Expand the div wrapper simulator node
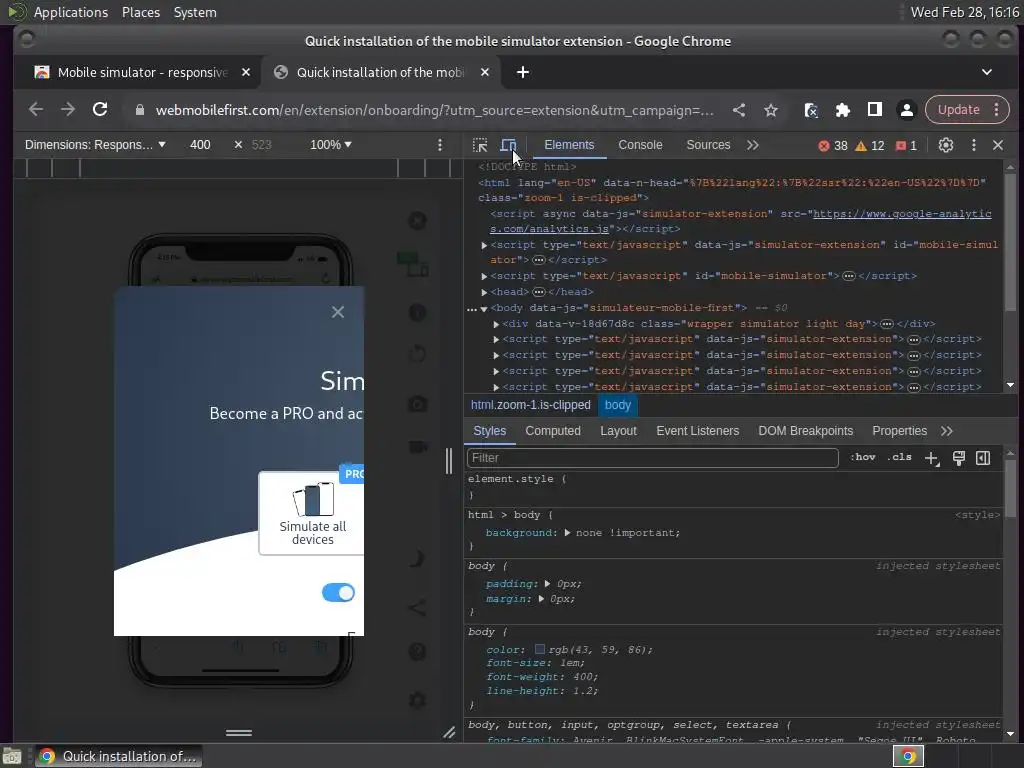The height and width of the screenshot is (768, 1024). 496,324
